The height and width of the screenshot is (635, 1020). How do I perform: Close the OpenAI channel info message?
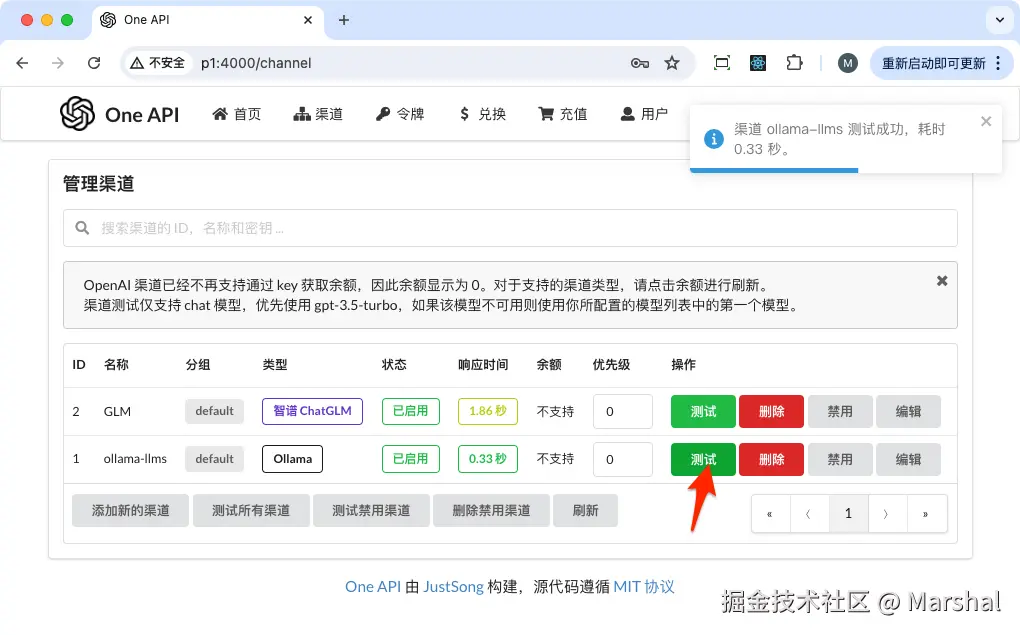pyautogui.click(x=942, y=281)
